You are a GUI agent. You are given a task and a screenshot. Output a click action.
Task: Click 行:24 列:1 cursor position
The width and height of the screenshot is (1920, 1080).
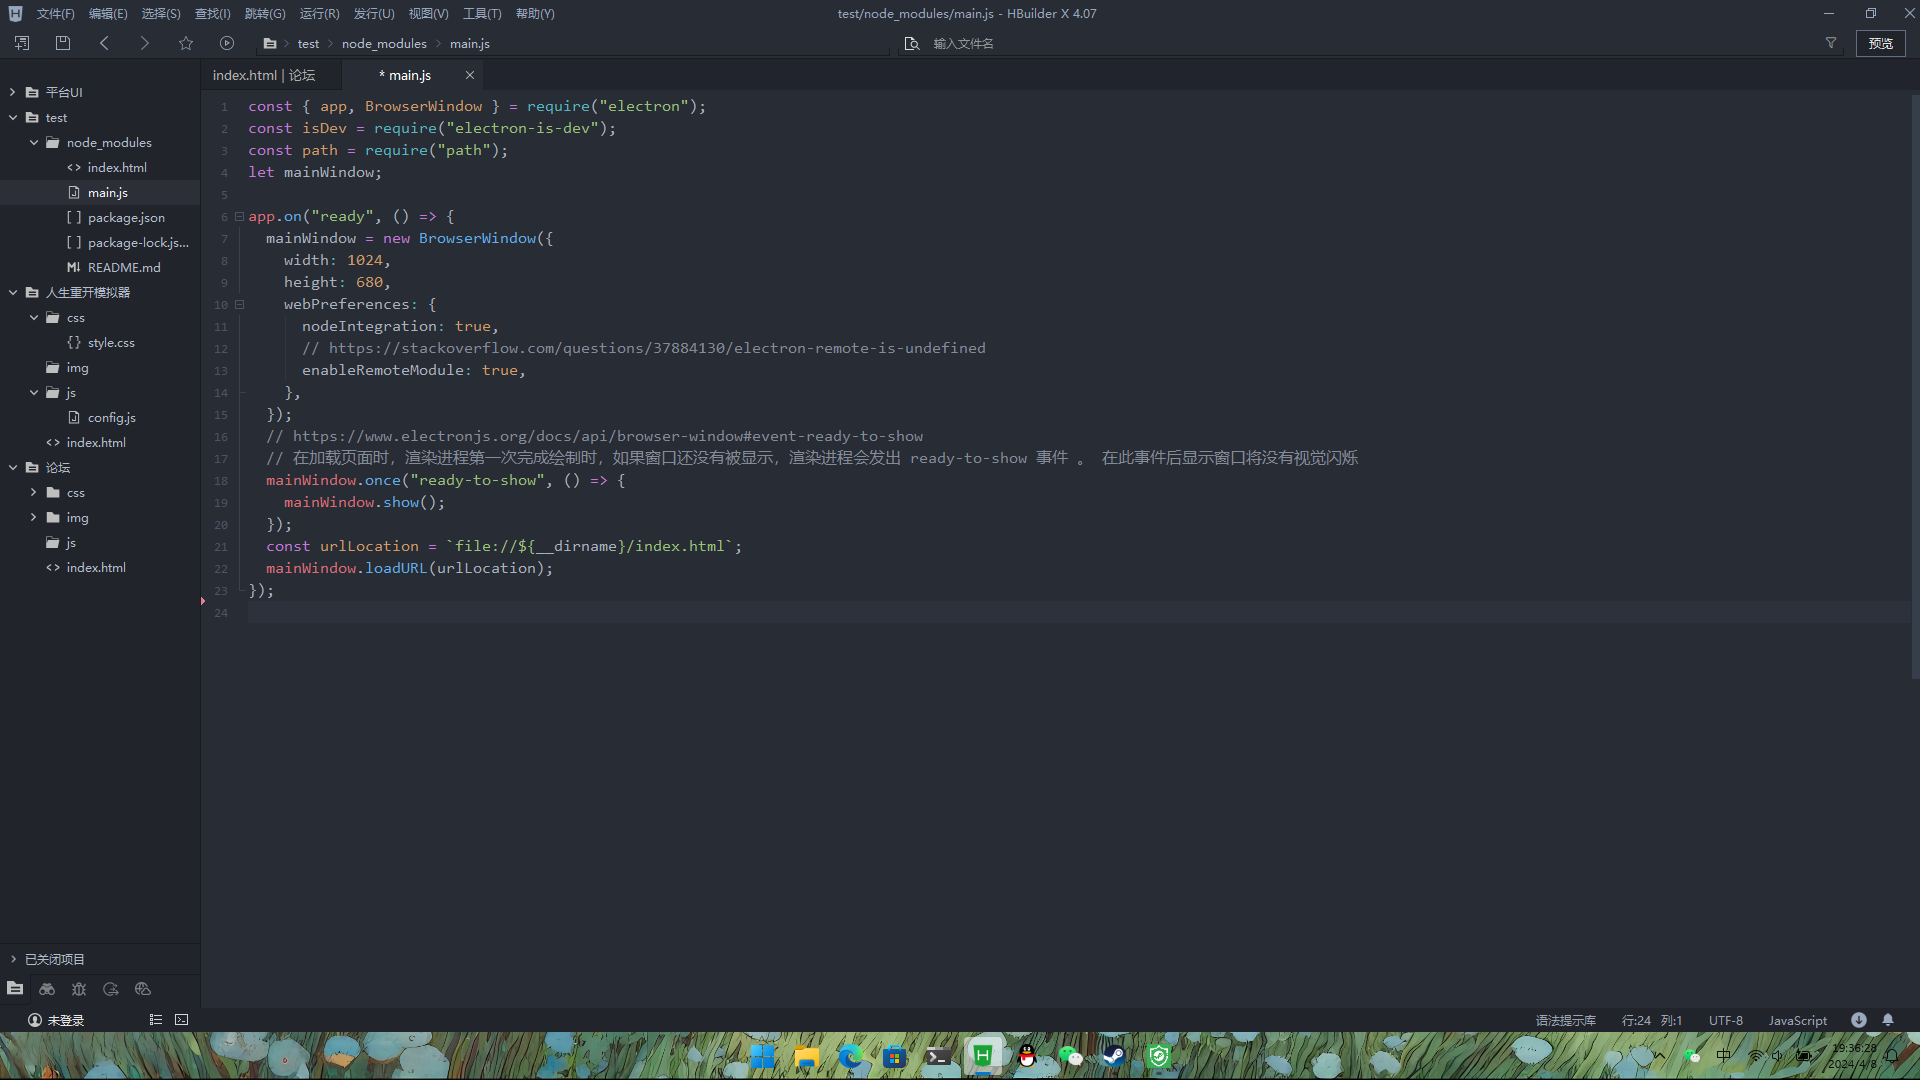(x=1652, y=1020)
